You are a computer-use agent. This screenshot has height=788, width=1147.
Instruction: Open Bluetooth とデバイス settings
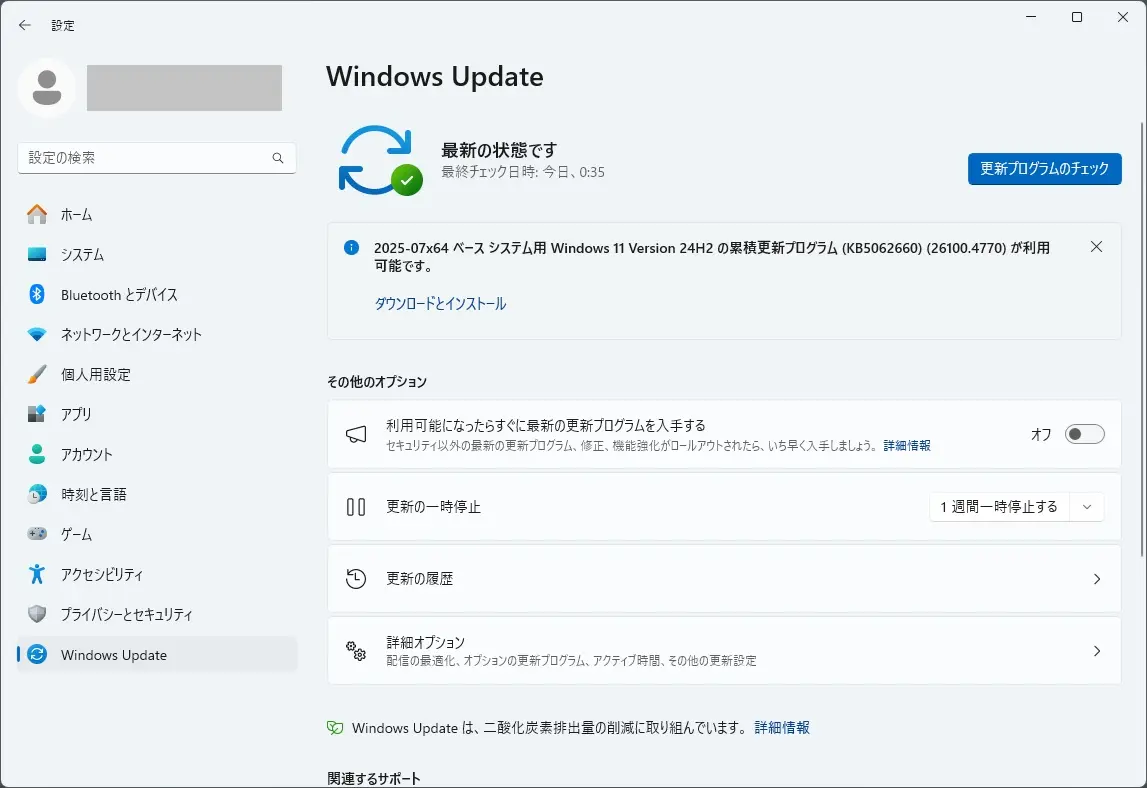point(157,294)
